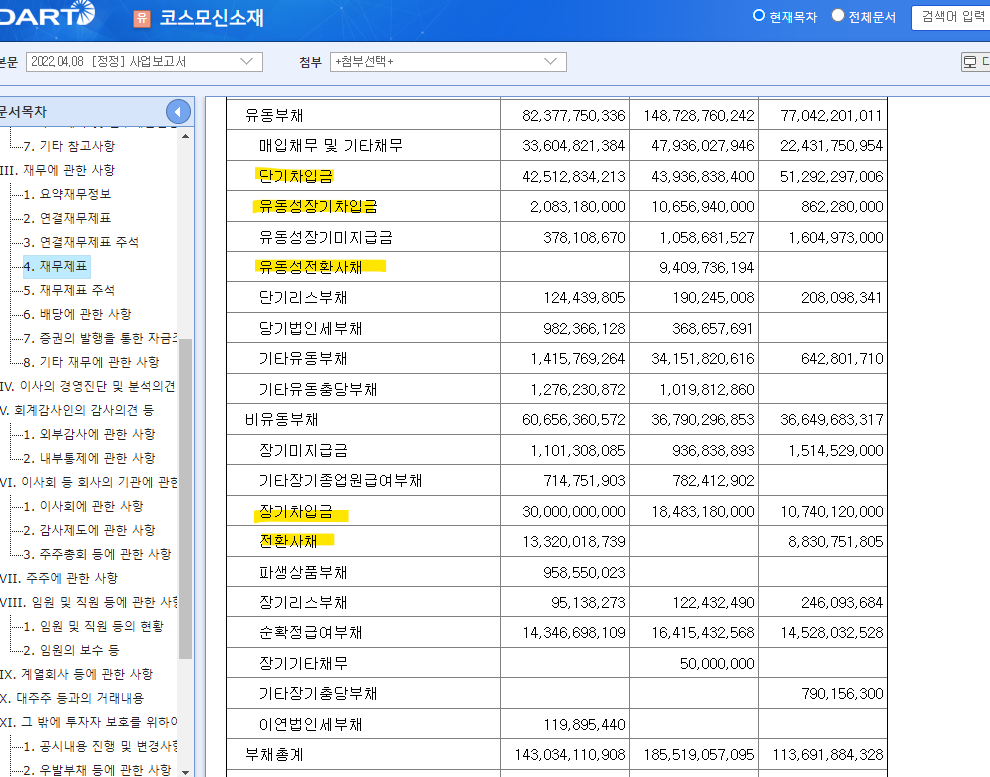Image resolution: width=990 pixels, height=777 pixels.
Task: Open 2. 연결재무제표 section
Action: [x=67, y=218]
